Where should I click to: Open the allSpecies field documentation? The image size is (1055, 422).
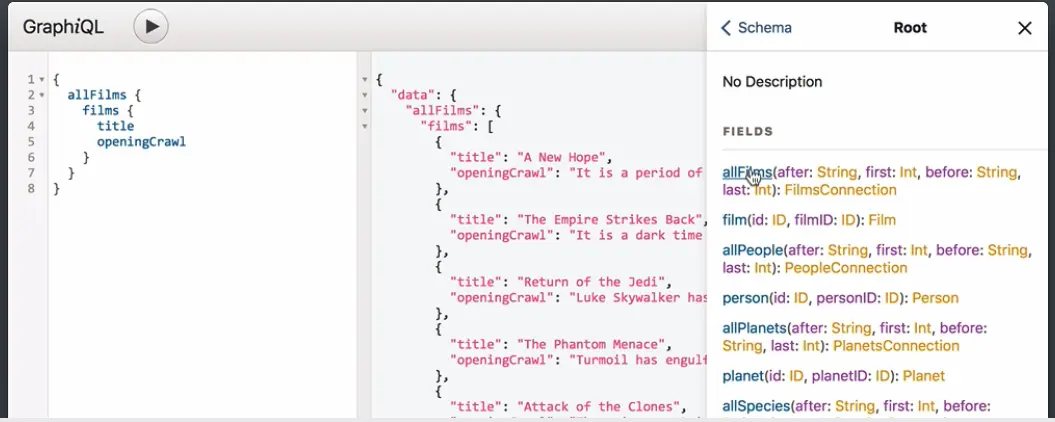click(756, 407)
